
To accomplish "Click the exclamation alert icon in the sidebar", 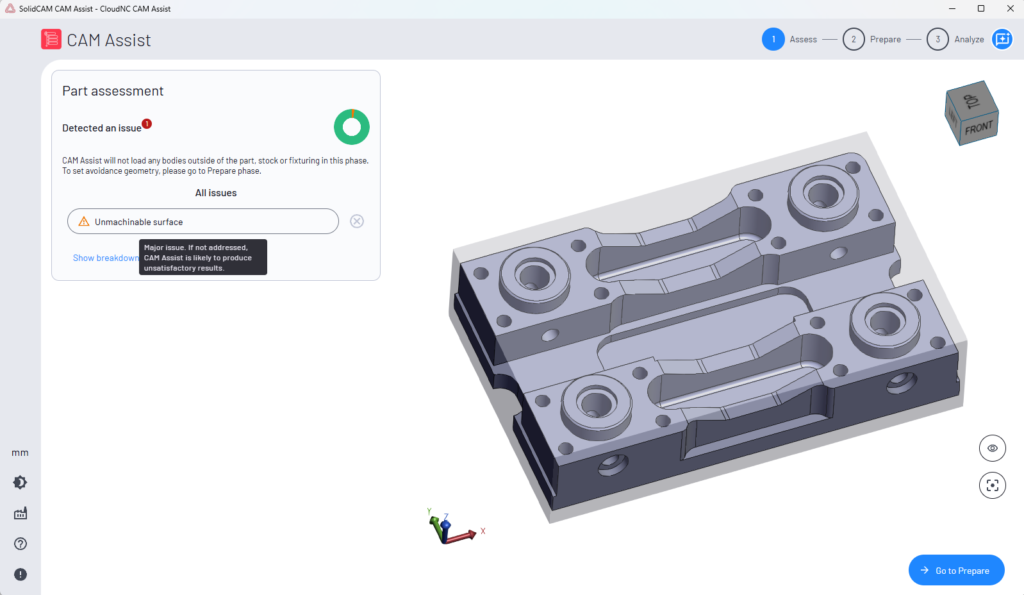I will (x=20, y=574).
